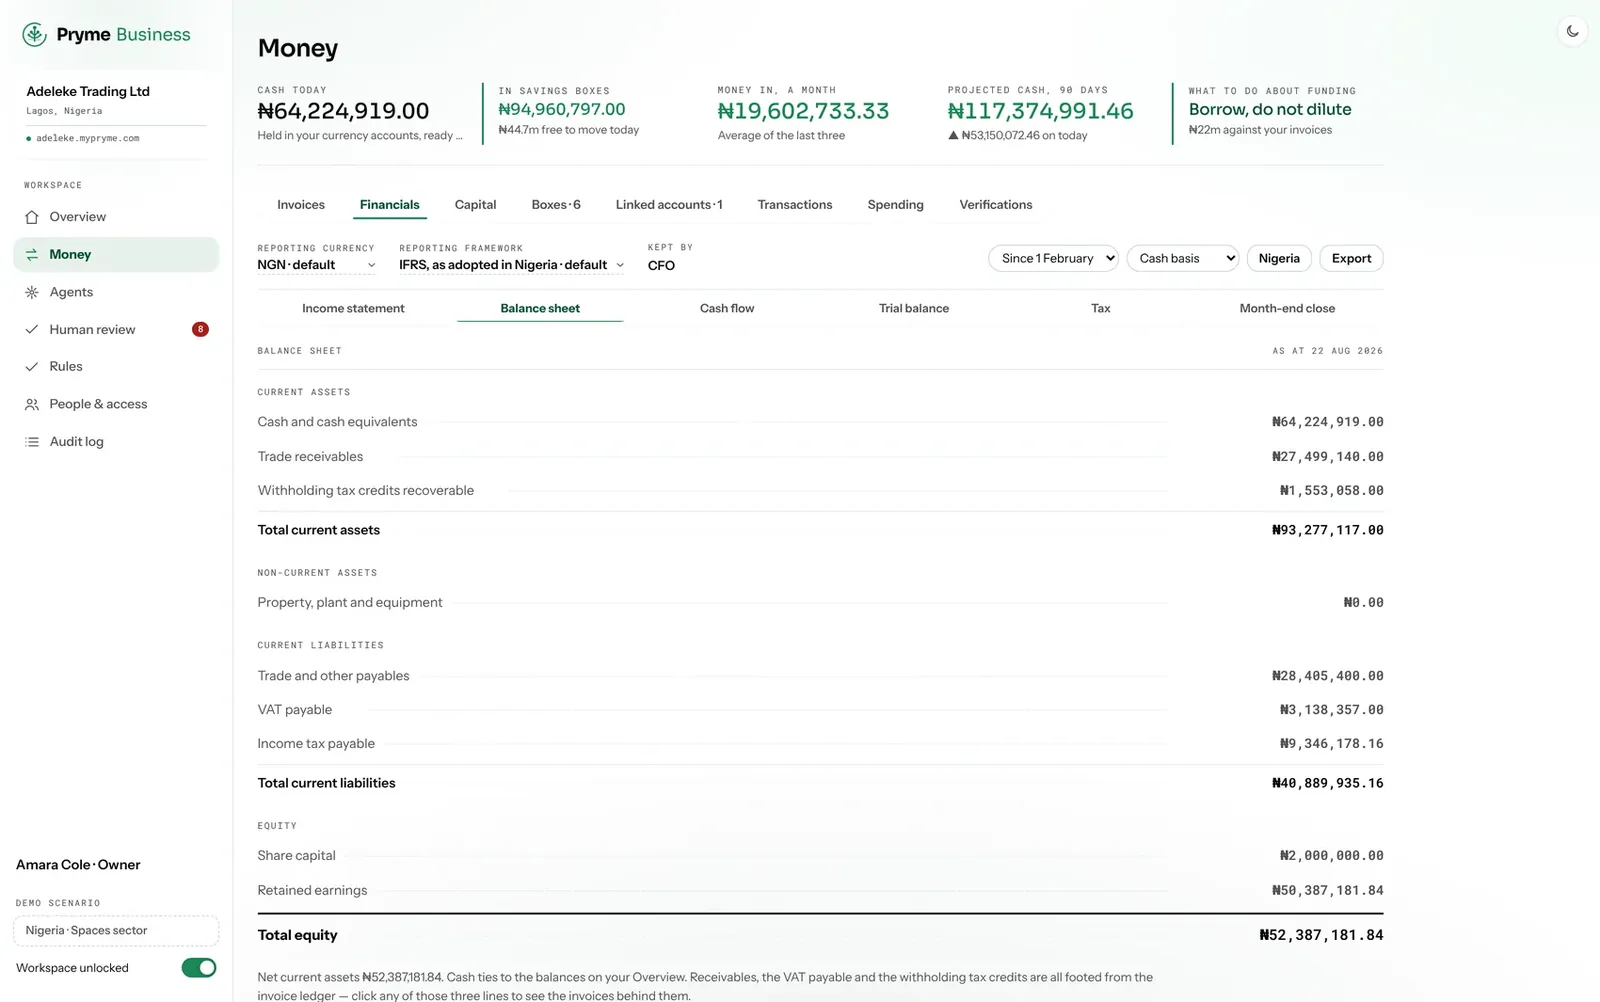Open the Month-end close tab
The image size is (1600, 1002).
1287,309
